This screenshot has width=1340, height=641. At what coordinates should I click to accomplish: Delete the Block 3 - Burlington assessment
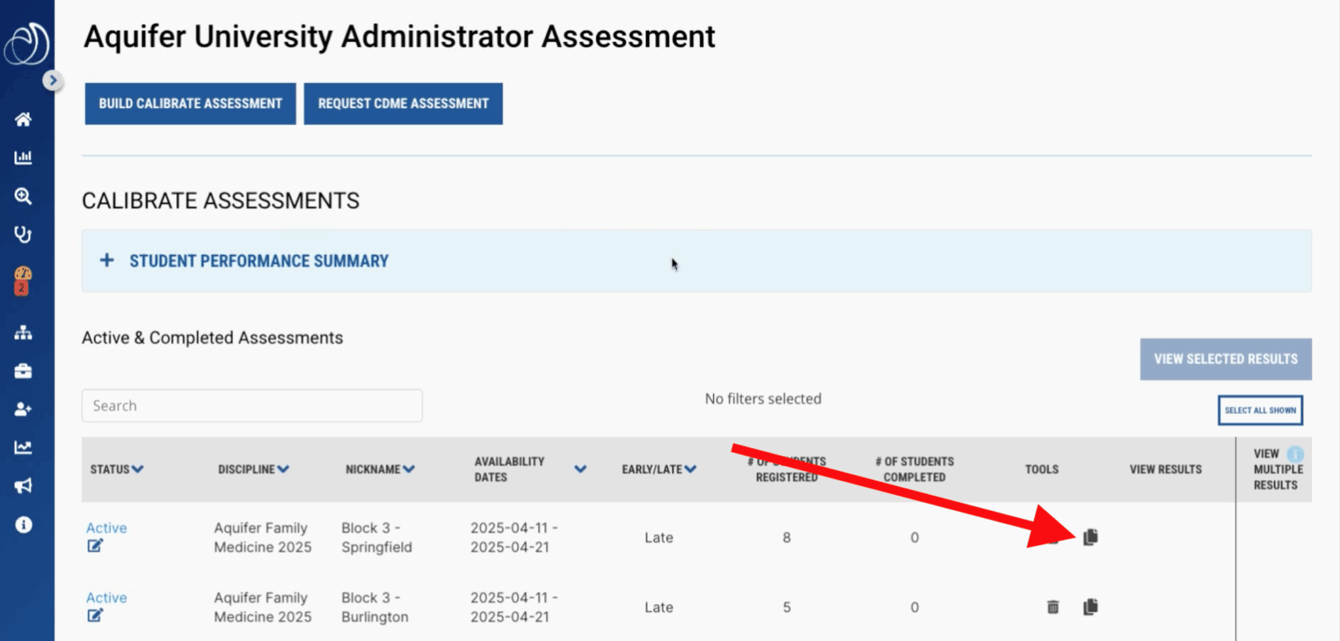pyautogui.click(x=1053, y=606)
